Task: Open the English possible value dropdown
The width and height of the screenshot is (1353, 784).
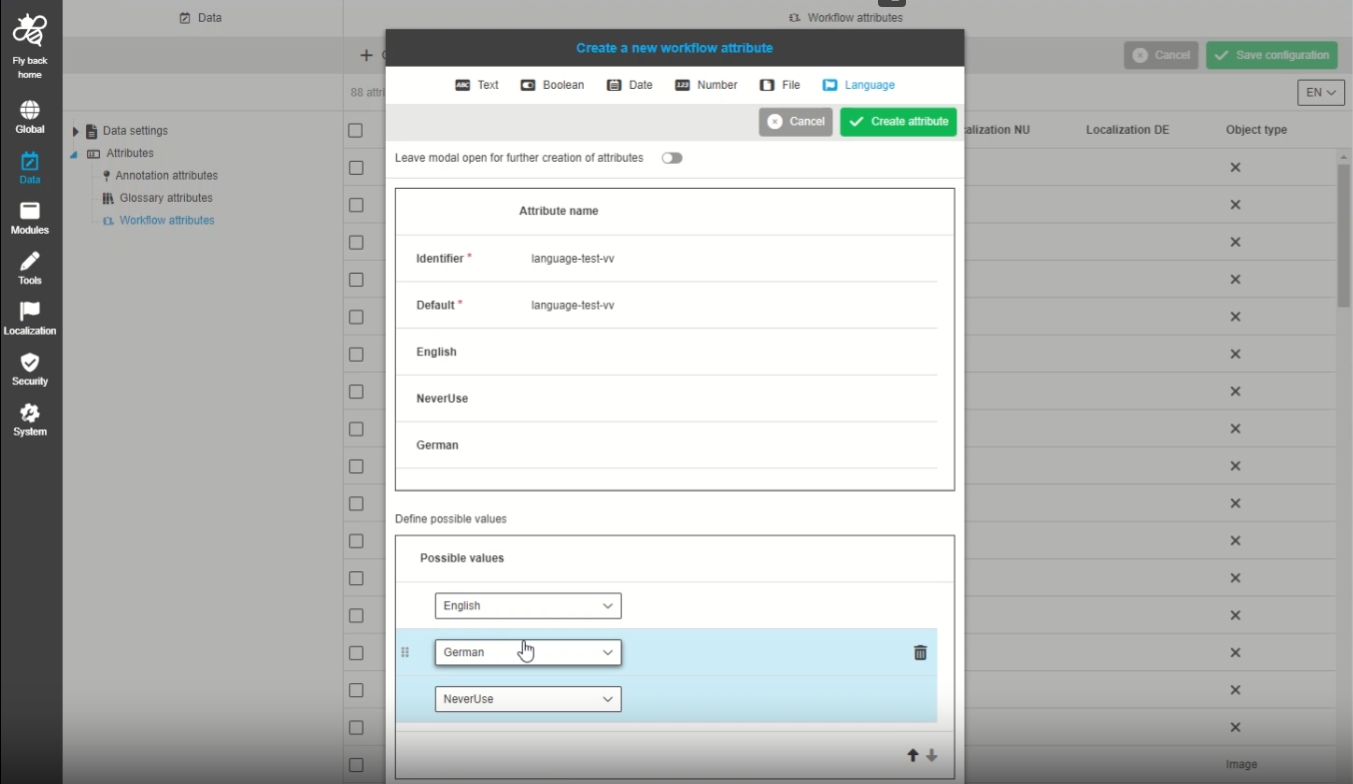Action: [528, 606]
